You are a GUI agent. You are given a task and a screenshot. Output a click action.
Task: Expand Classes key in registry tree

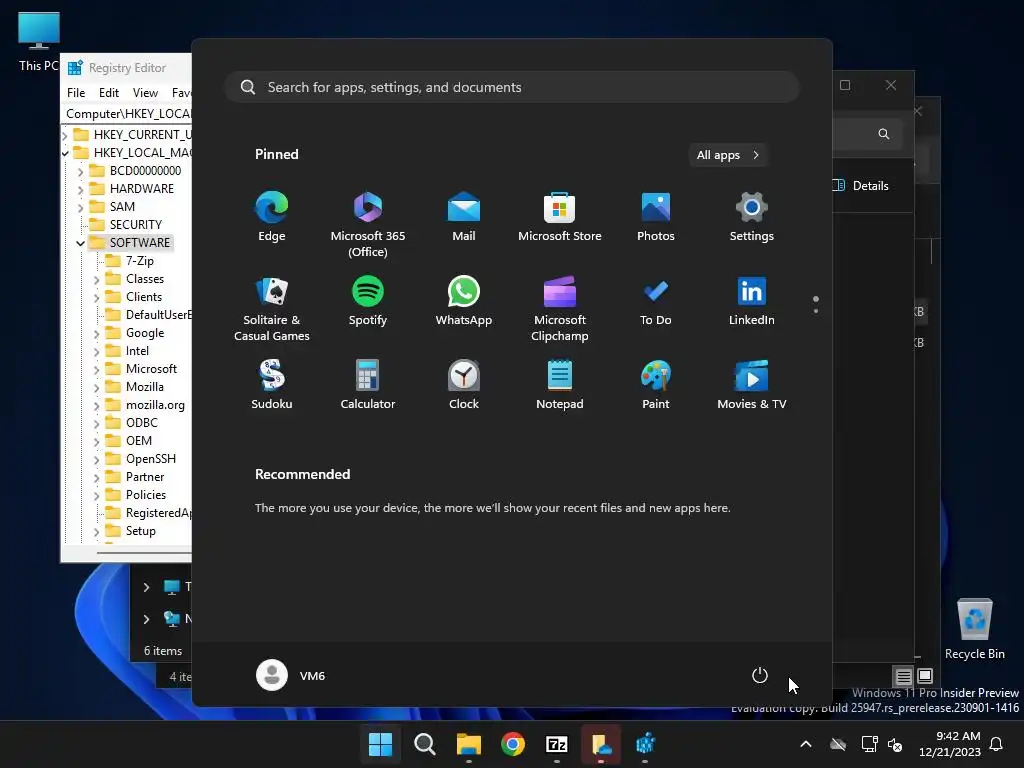(x=97, y=280)
